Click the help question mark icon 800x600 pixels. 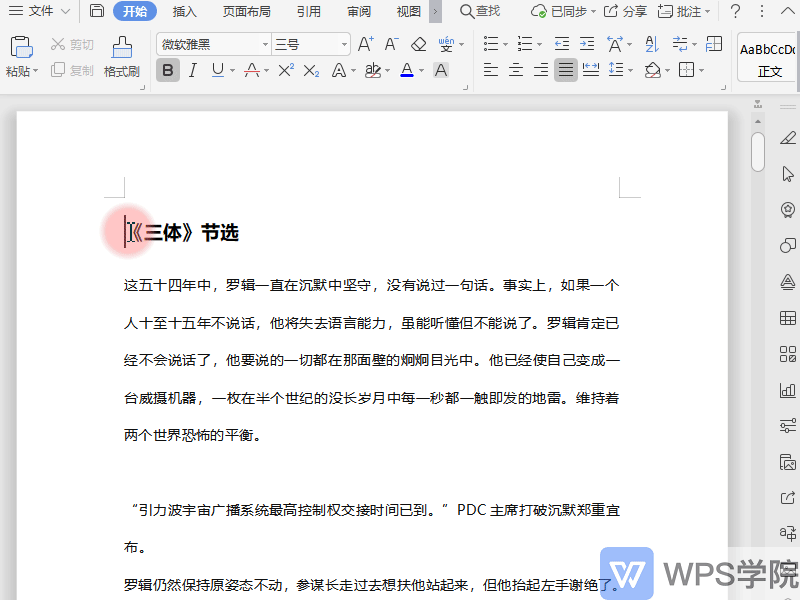pos(735,11)
